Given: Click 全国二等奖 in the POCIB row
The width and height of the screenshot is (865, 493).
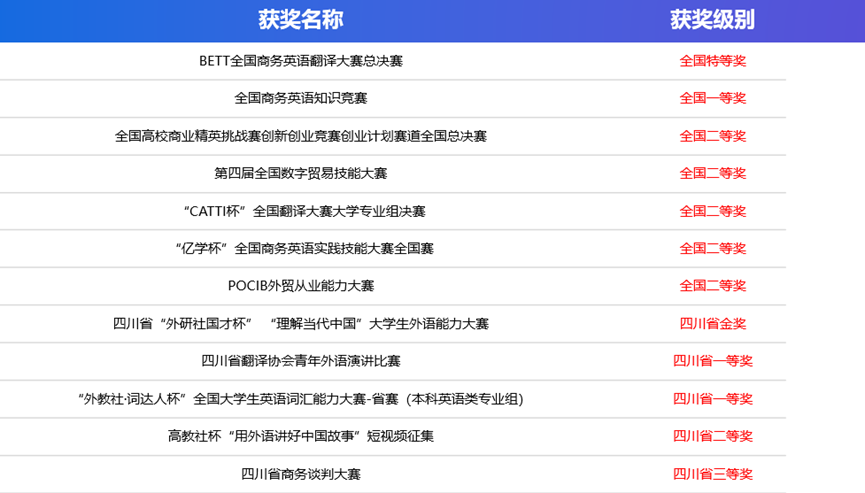Looking at the screenshot, I should pos(712,286).
